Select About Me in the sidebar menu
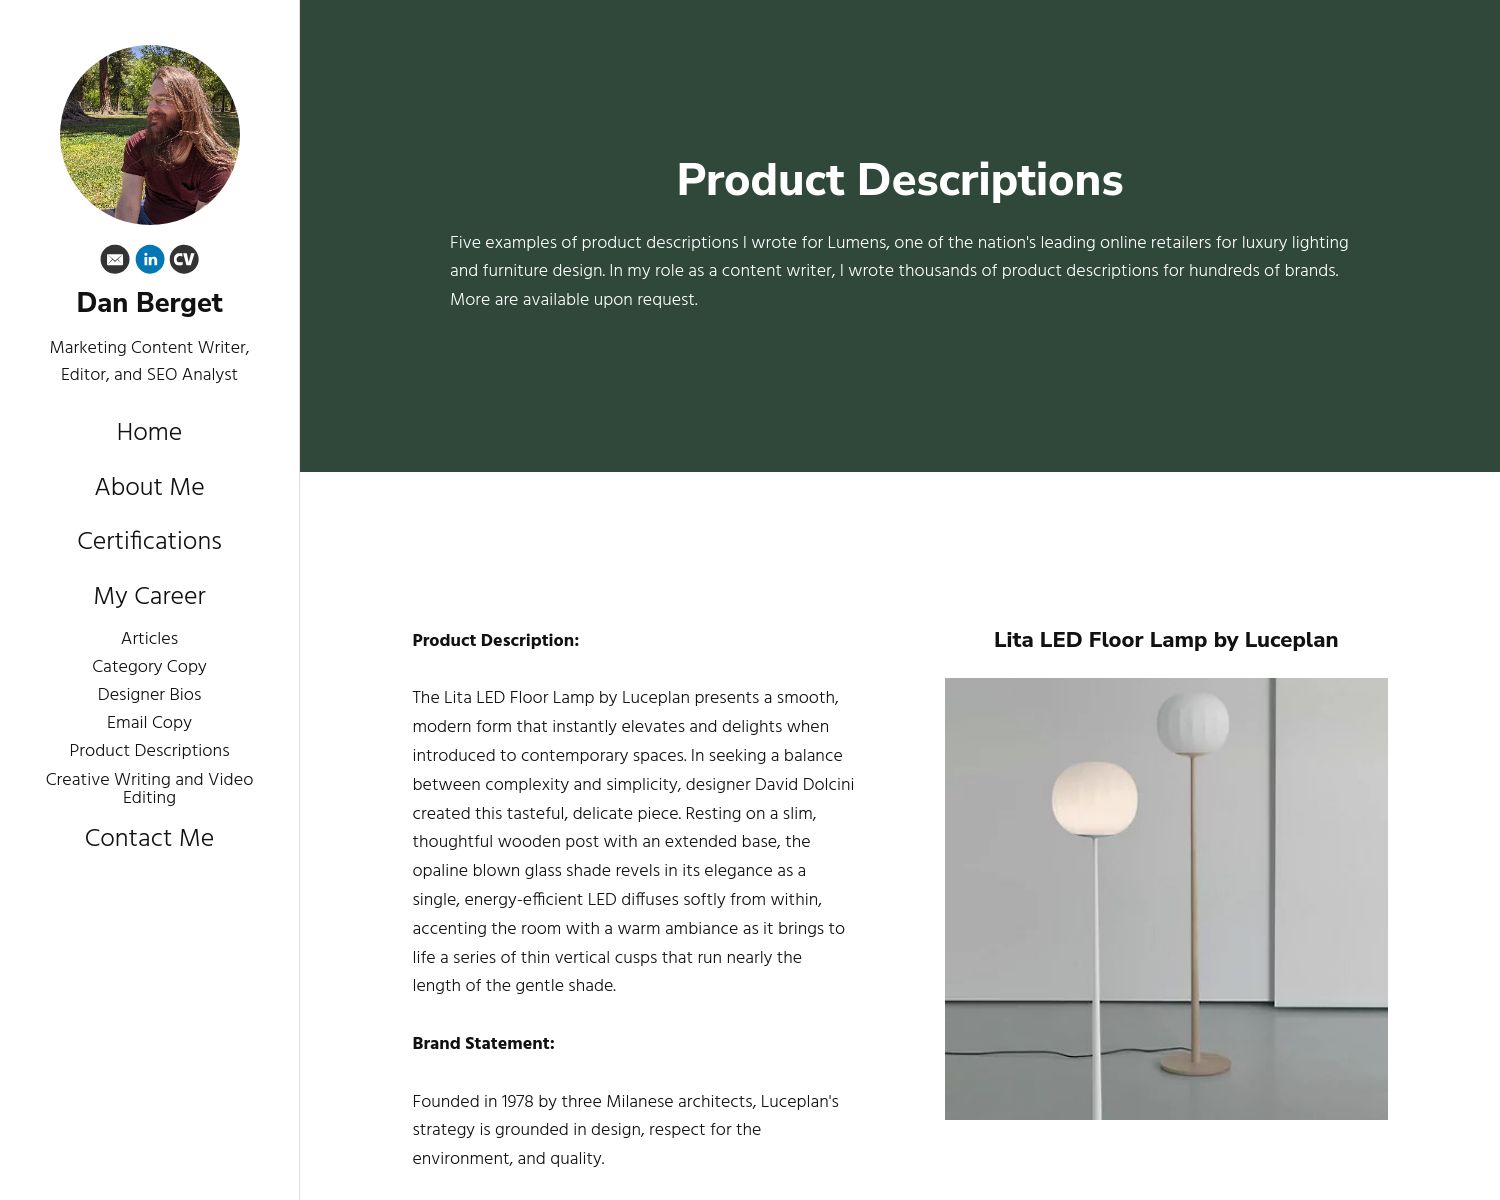The width and height of the screenshot is (1500, 1200). pos(148,487)
